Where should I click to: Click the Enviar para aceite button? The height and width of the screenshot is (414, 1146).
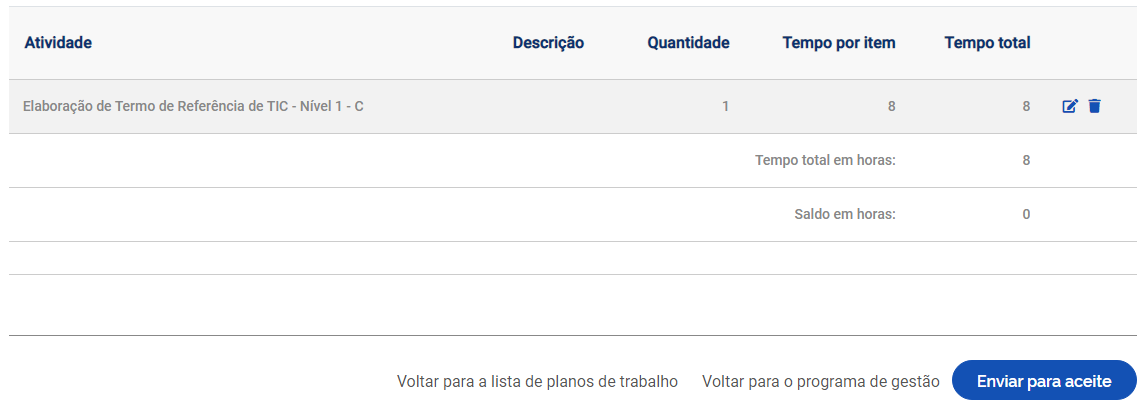coord(1044,381)
